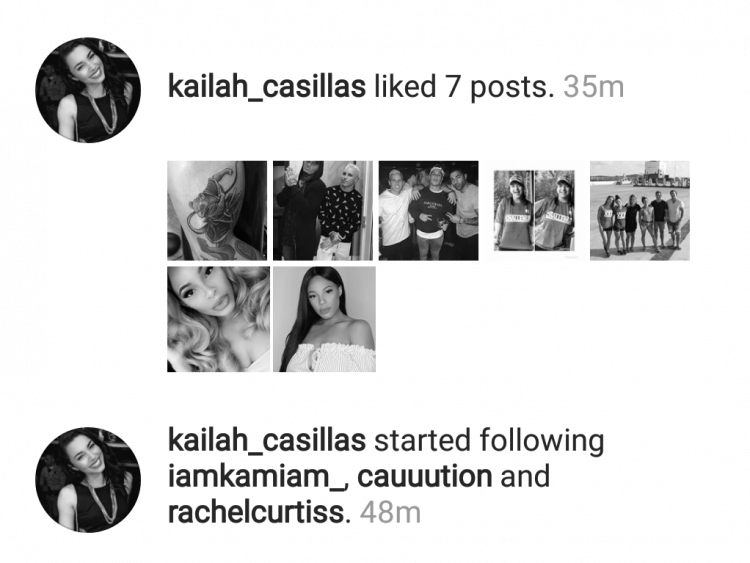Click kailah_casillas username in started following entry
The width and height of the screenshot is (750, 563).
pyautogui.click(x=267, y=441)
